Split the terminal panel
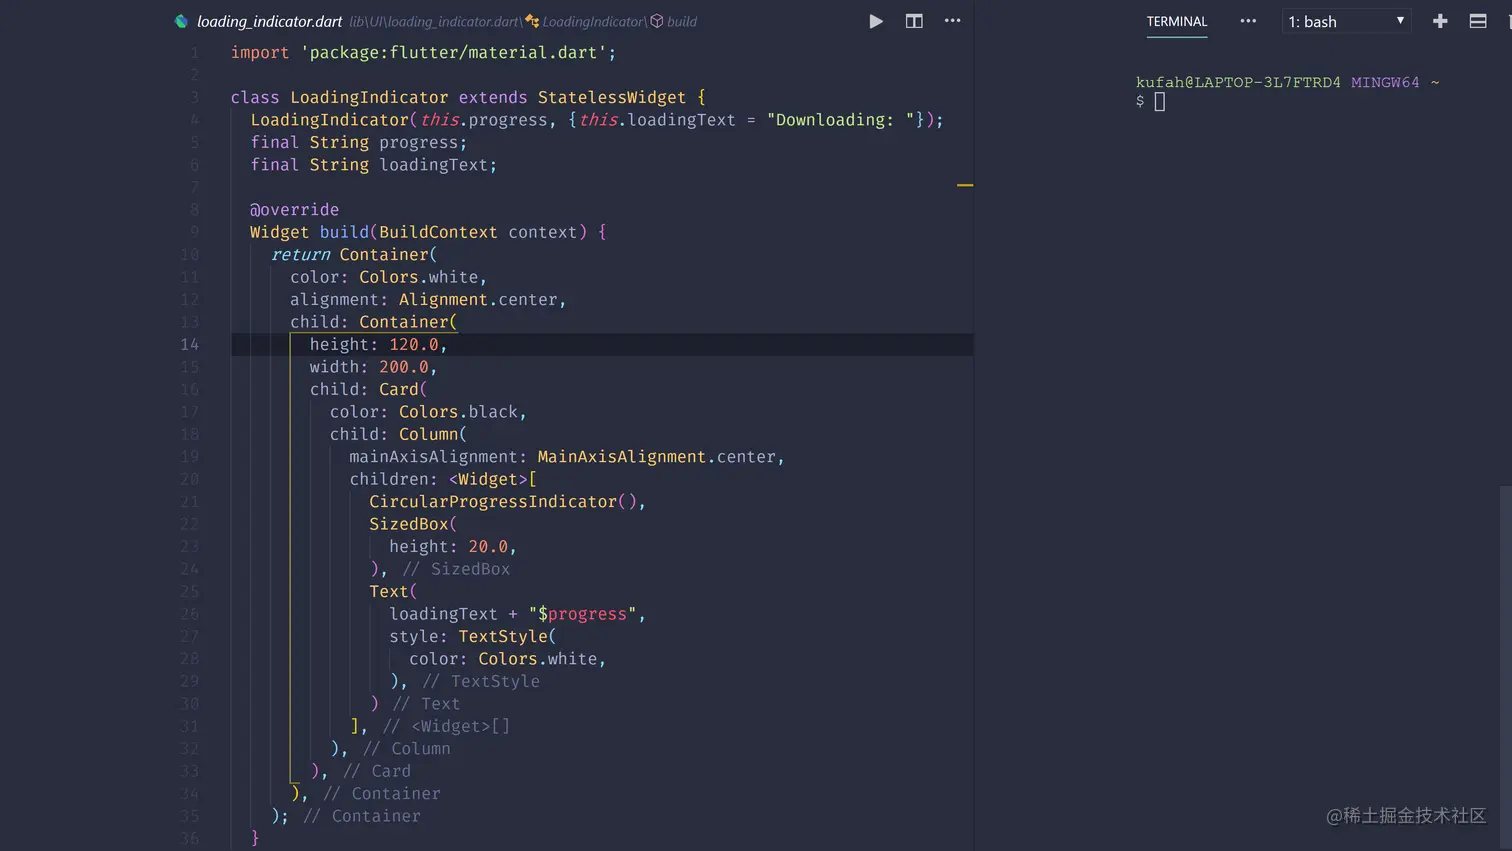This screenshot has height=851, width=1512. (1478, 21)
